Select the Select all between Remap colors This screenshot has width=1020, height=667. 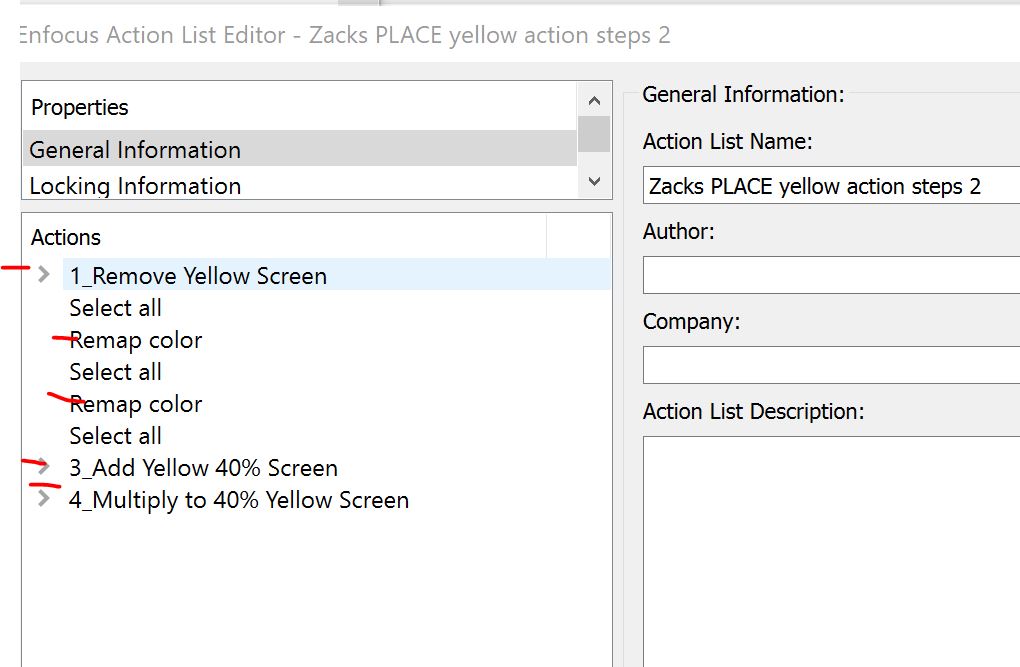click(x=116, y=372)
